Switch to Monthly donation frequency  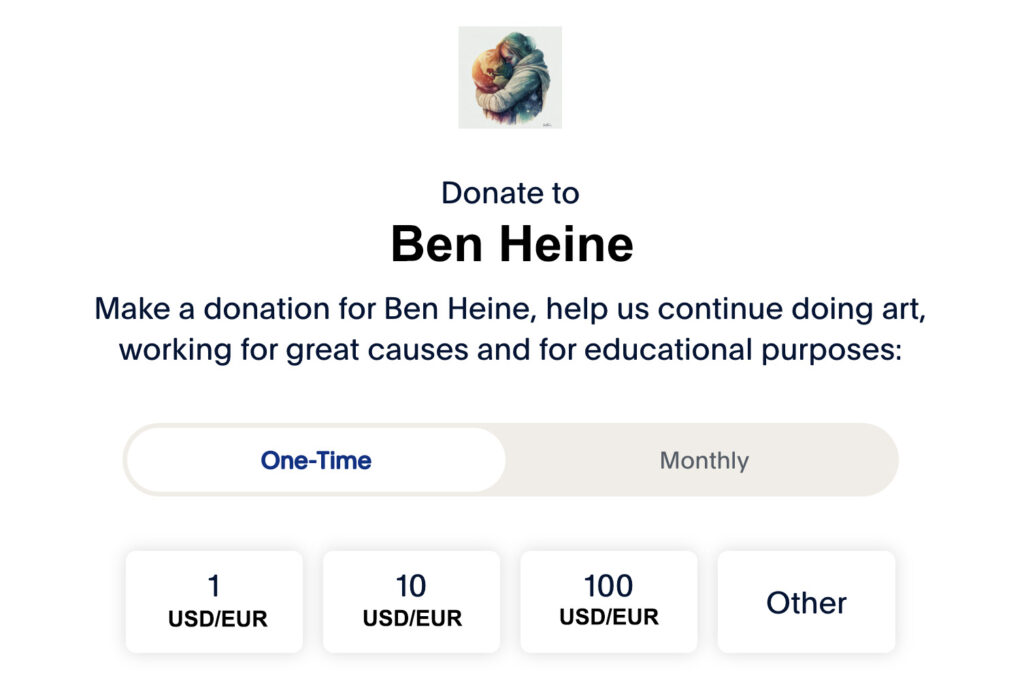[x=704, y=461]
